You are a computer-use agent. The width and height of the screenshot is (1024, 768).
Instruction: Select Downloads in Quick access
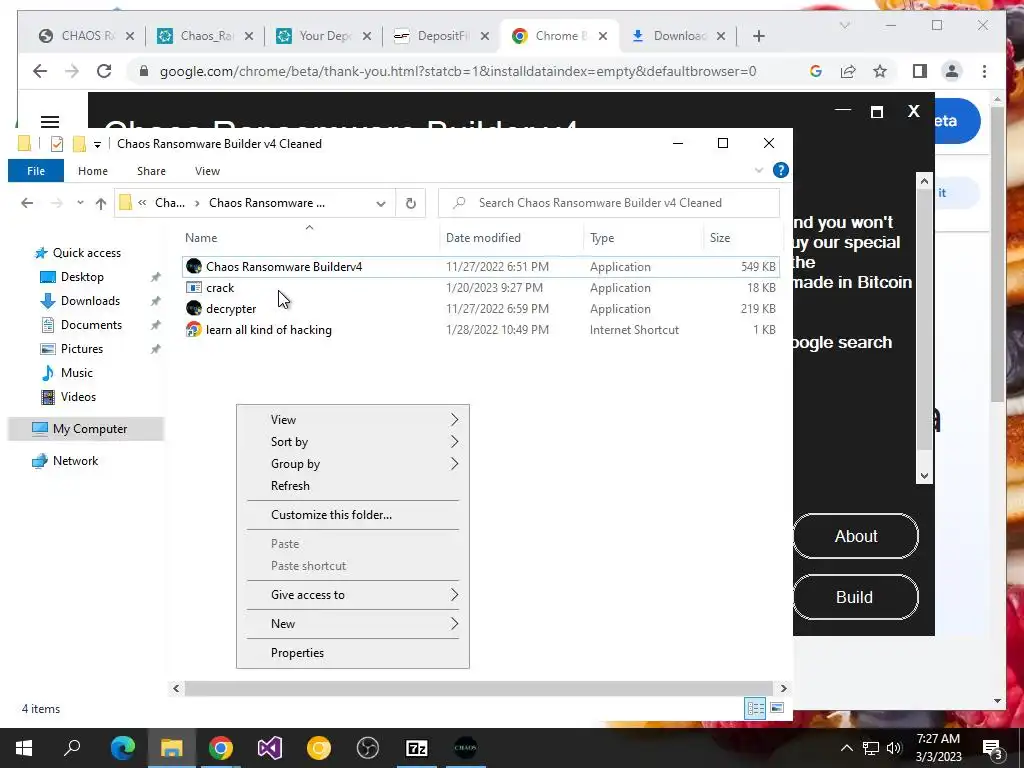click(x=90, y=301)
